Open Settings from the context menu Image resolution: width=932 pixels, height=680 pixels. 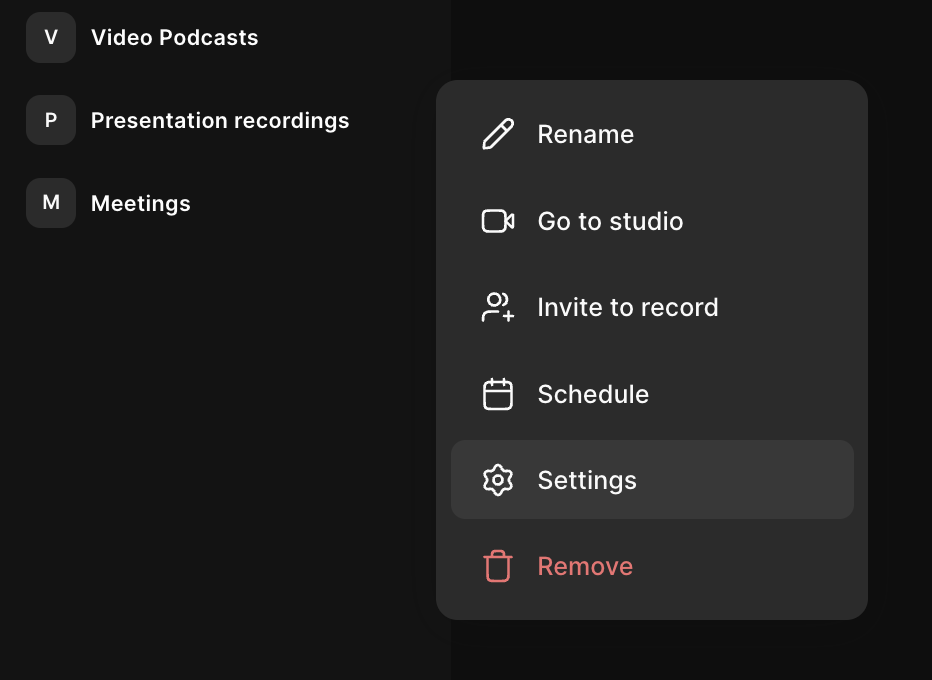652,480
